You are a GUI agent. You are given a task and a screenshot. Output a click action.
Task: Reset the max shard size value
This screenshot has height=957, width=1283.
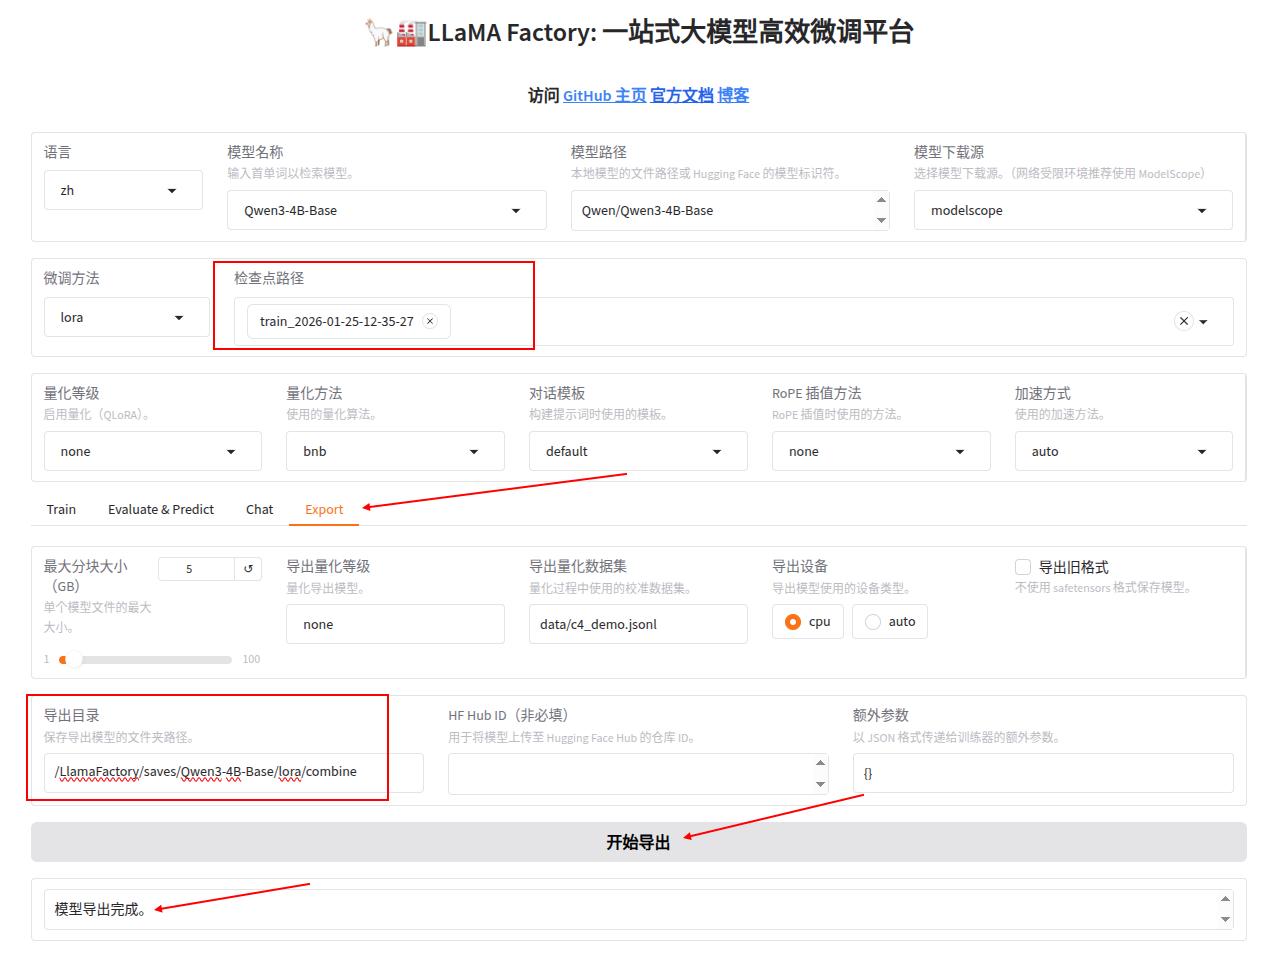(x=248, y=568)
